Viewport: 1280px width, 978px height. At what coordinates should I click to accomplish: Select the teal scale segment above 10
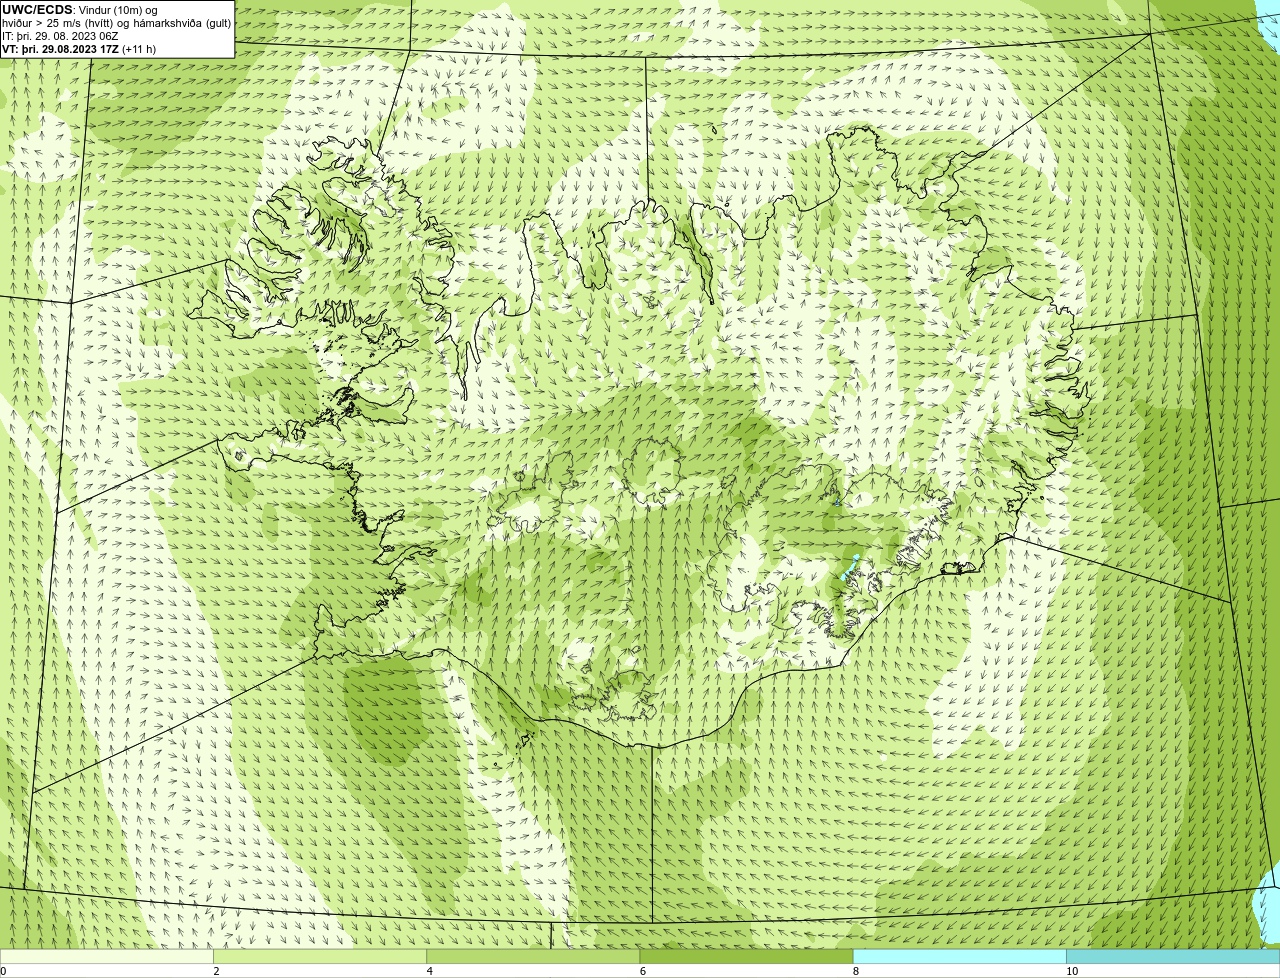[1173, 956]
